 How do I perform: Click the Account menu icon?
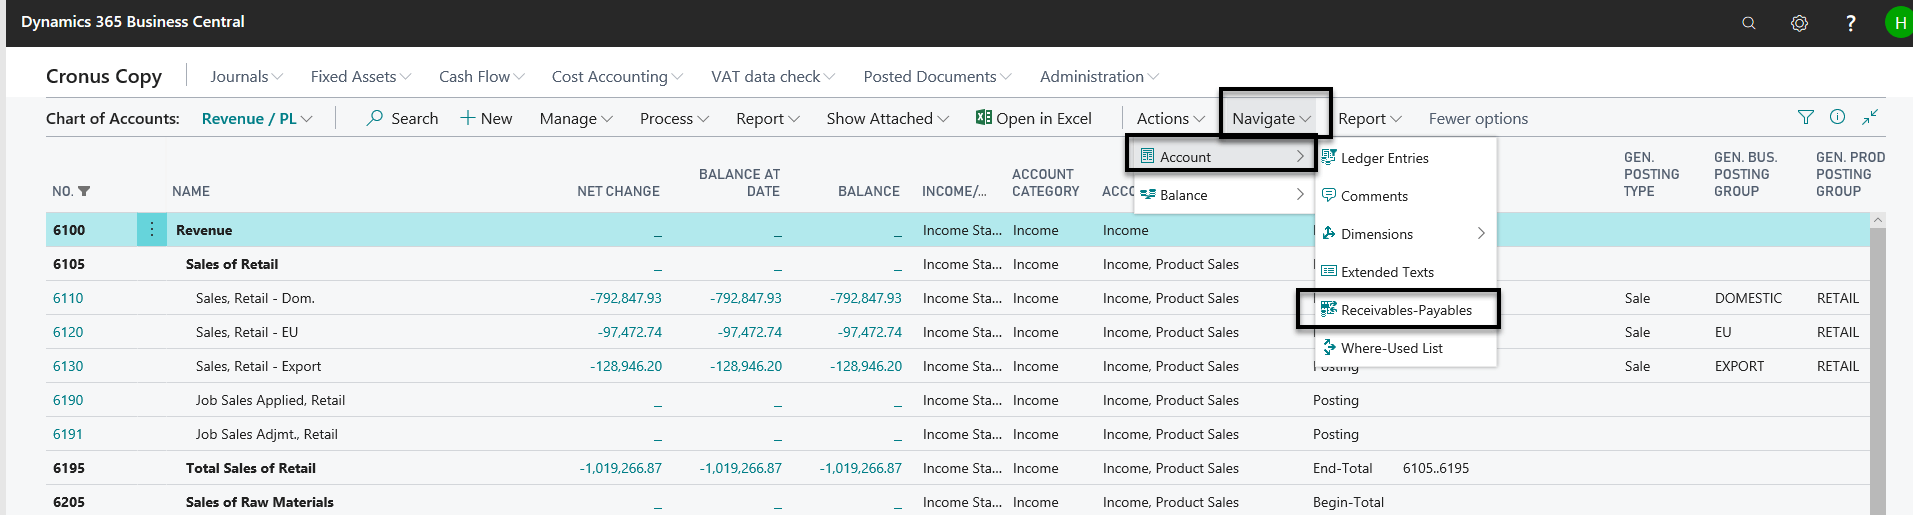pos(1147,156)
